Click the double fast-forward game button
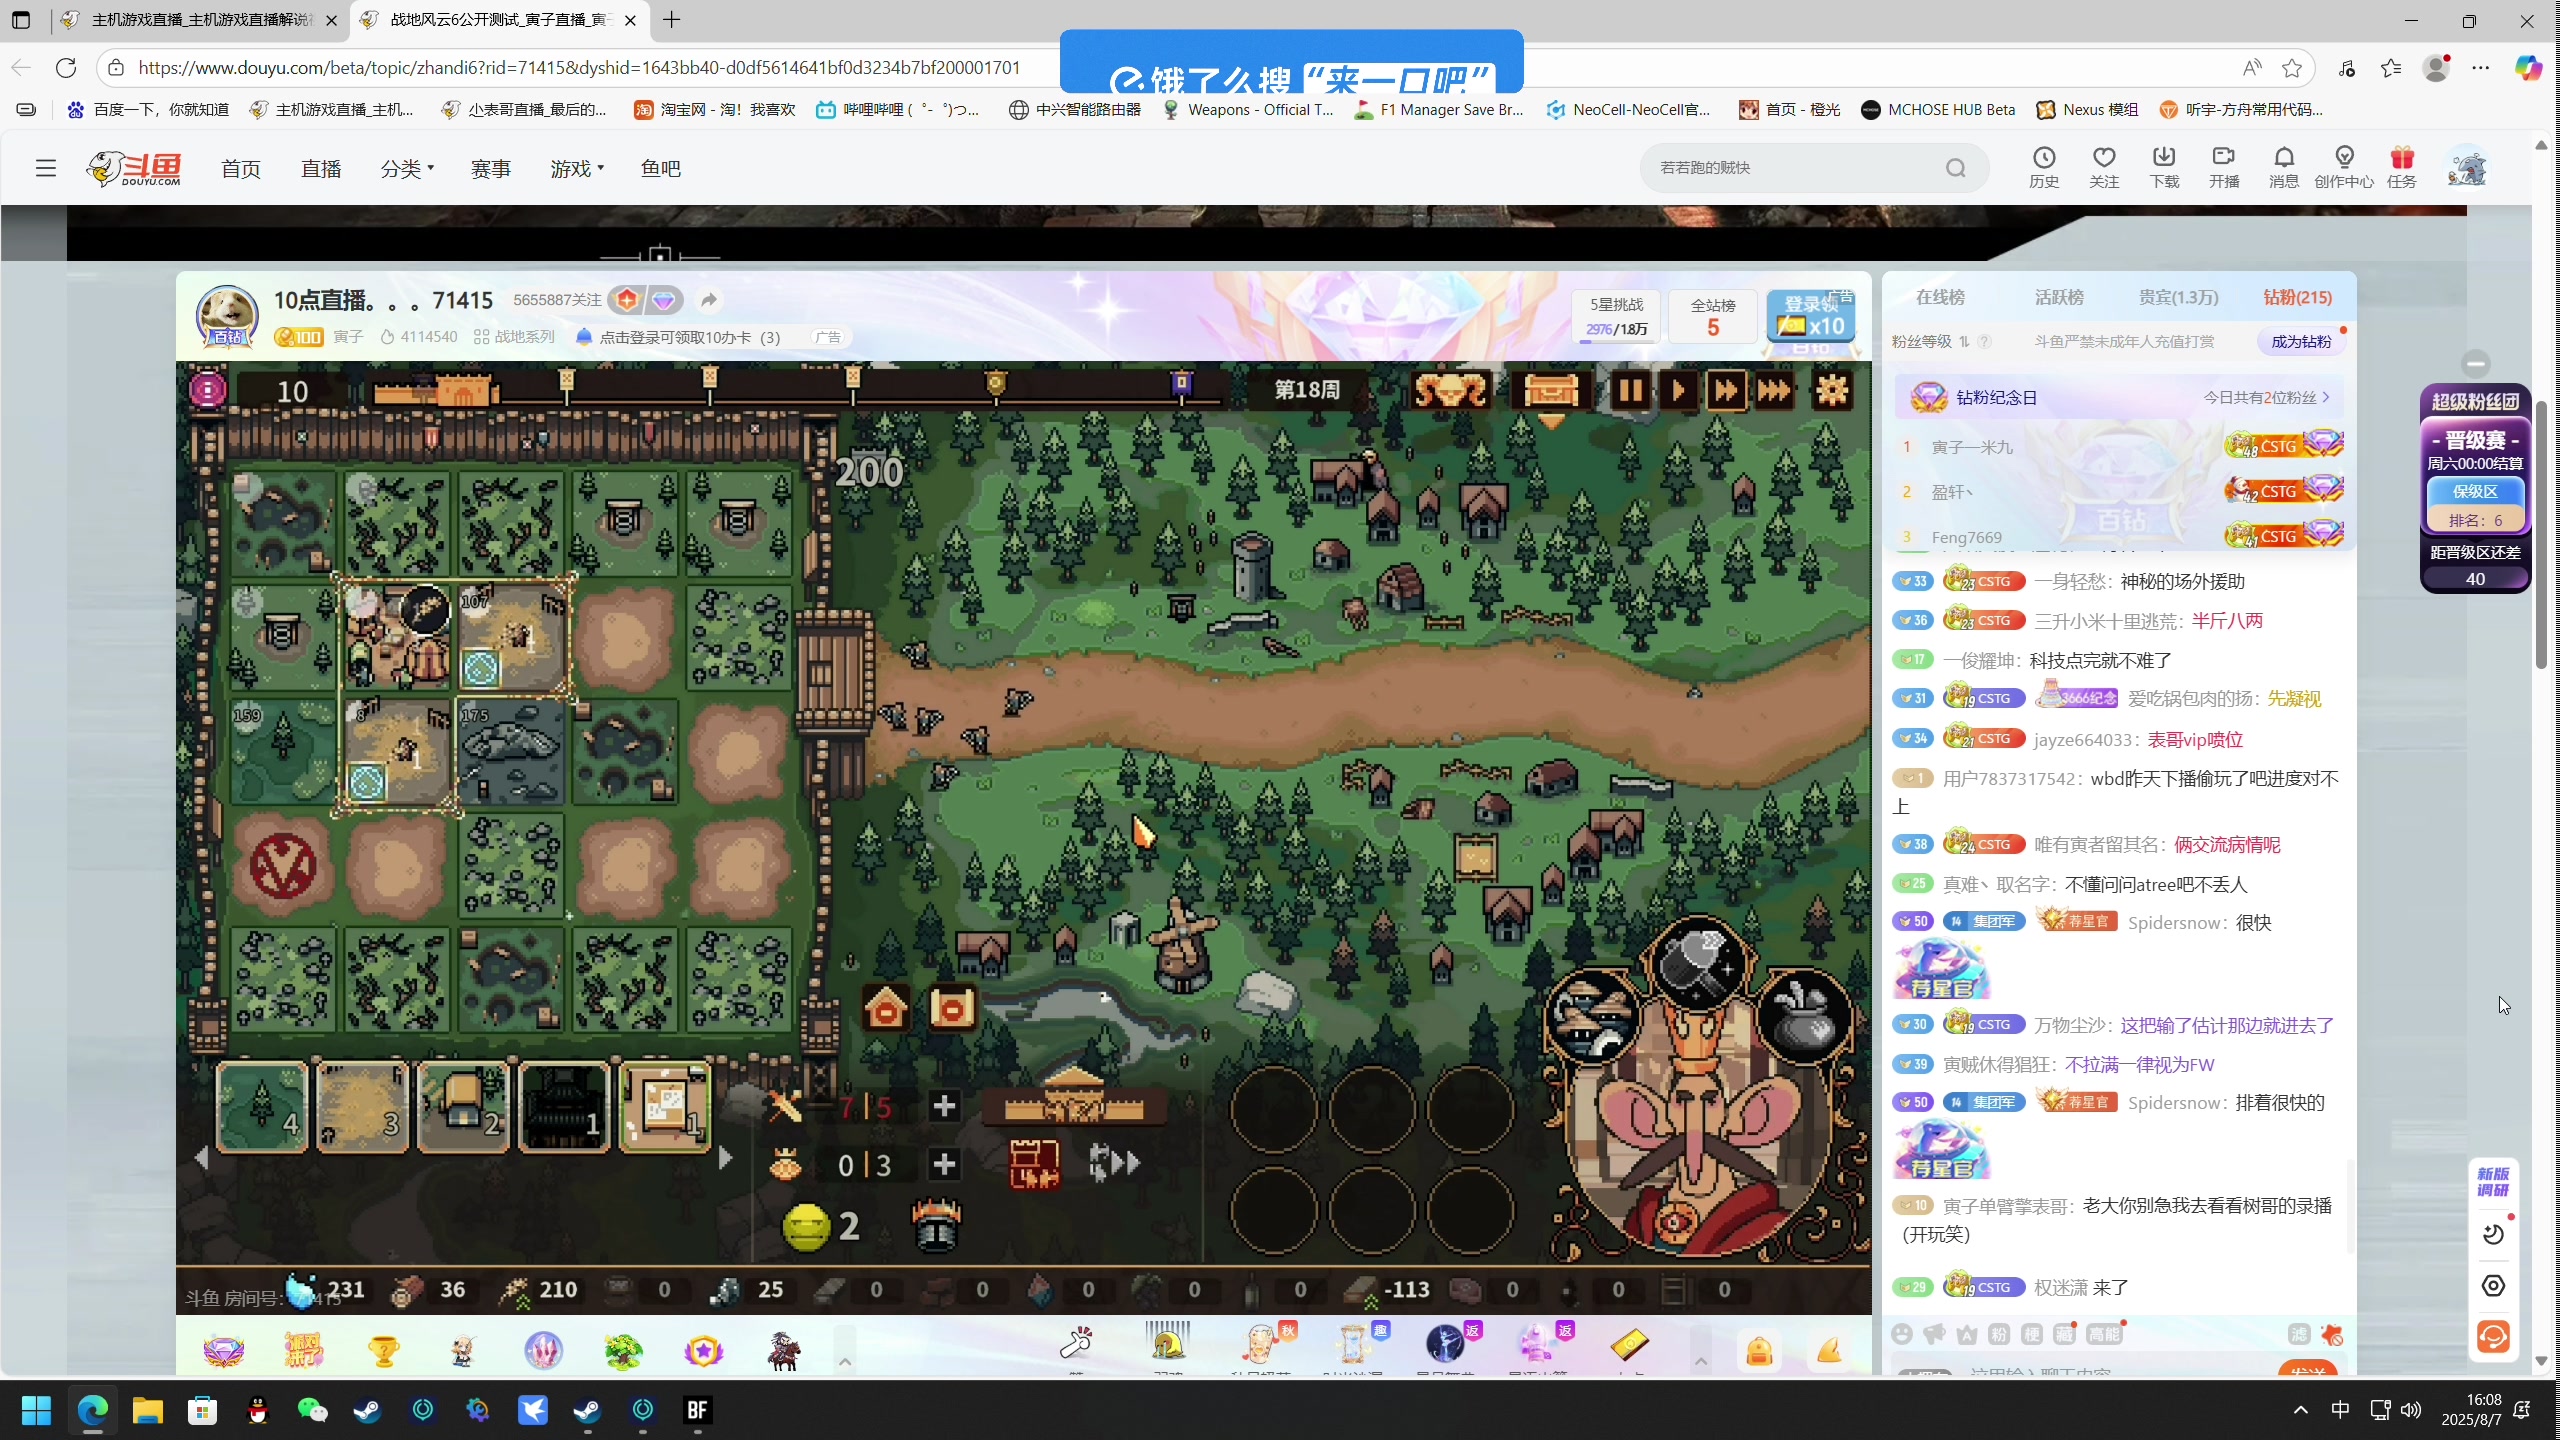Image resolution: width=2560 pixels, height=1440 pixels. pyautogui.click(x=1726, y=391)
